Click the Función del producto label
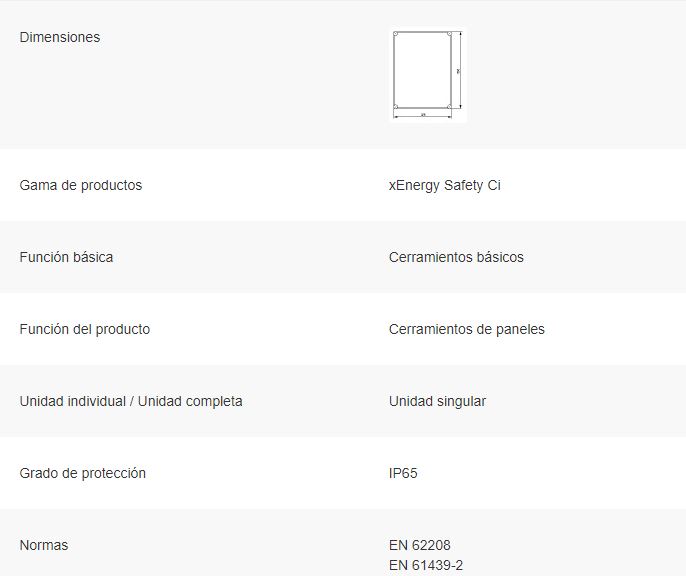The height and width of the screenshot is (576, 686). point(85,329)
